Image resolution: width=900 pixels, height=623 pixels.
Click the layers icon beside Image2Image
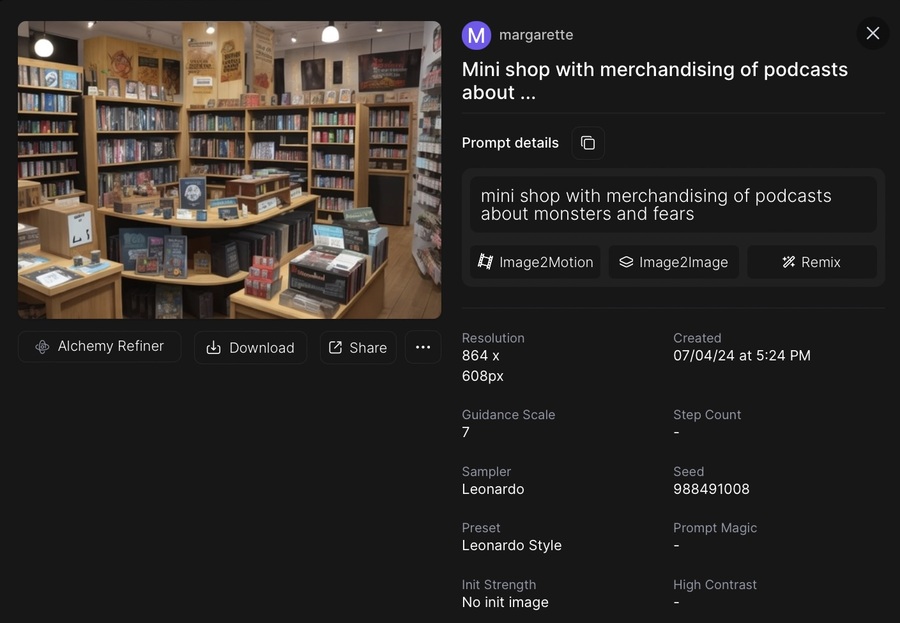[626, 262]
